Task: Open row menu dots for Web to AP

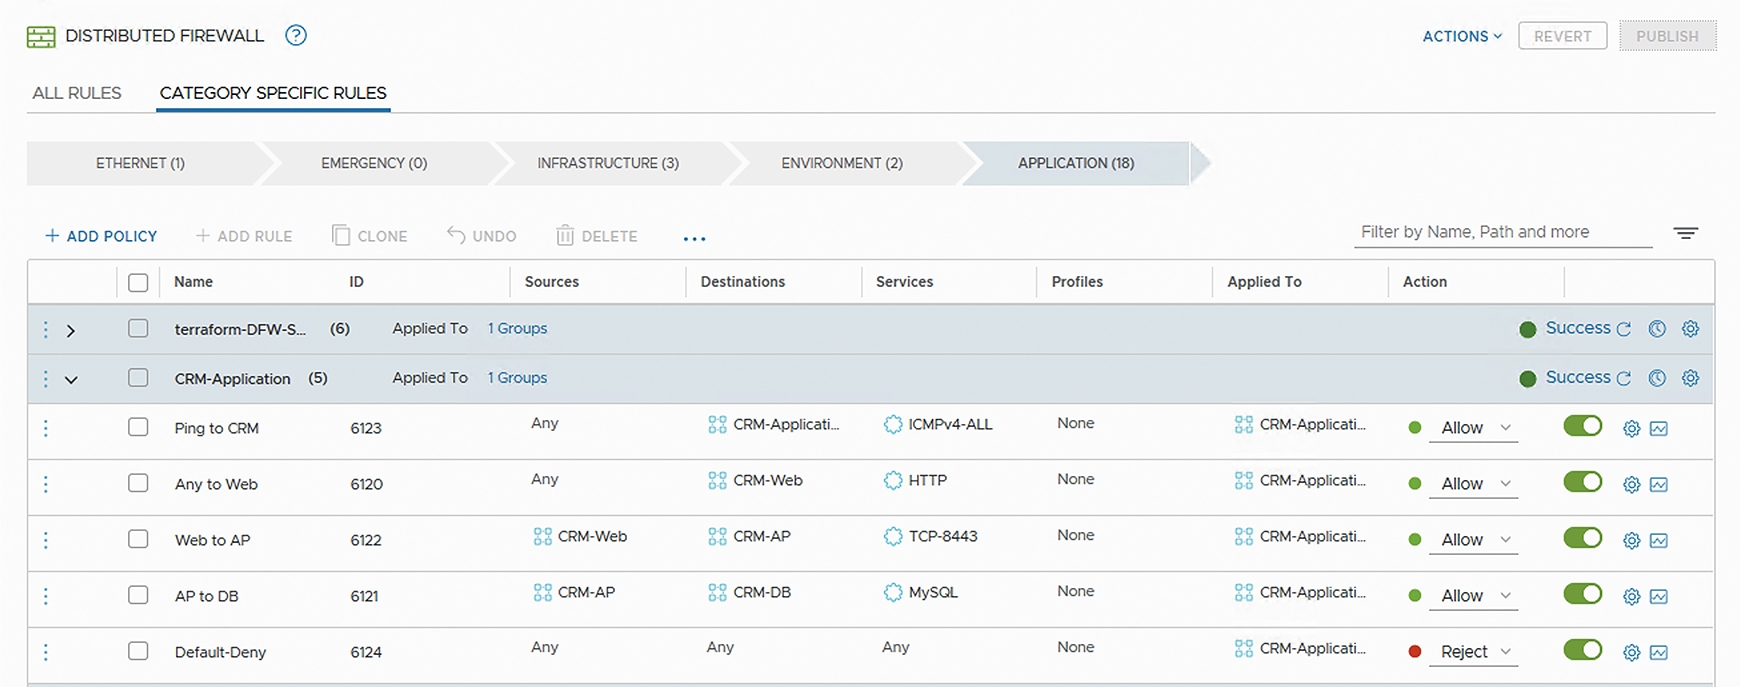Action: pos(46,540)
